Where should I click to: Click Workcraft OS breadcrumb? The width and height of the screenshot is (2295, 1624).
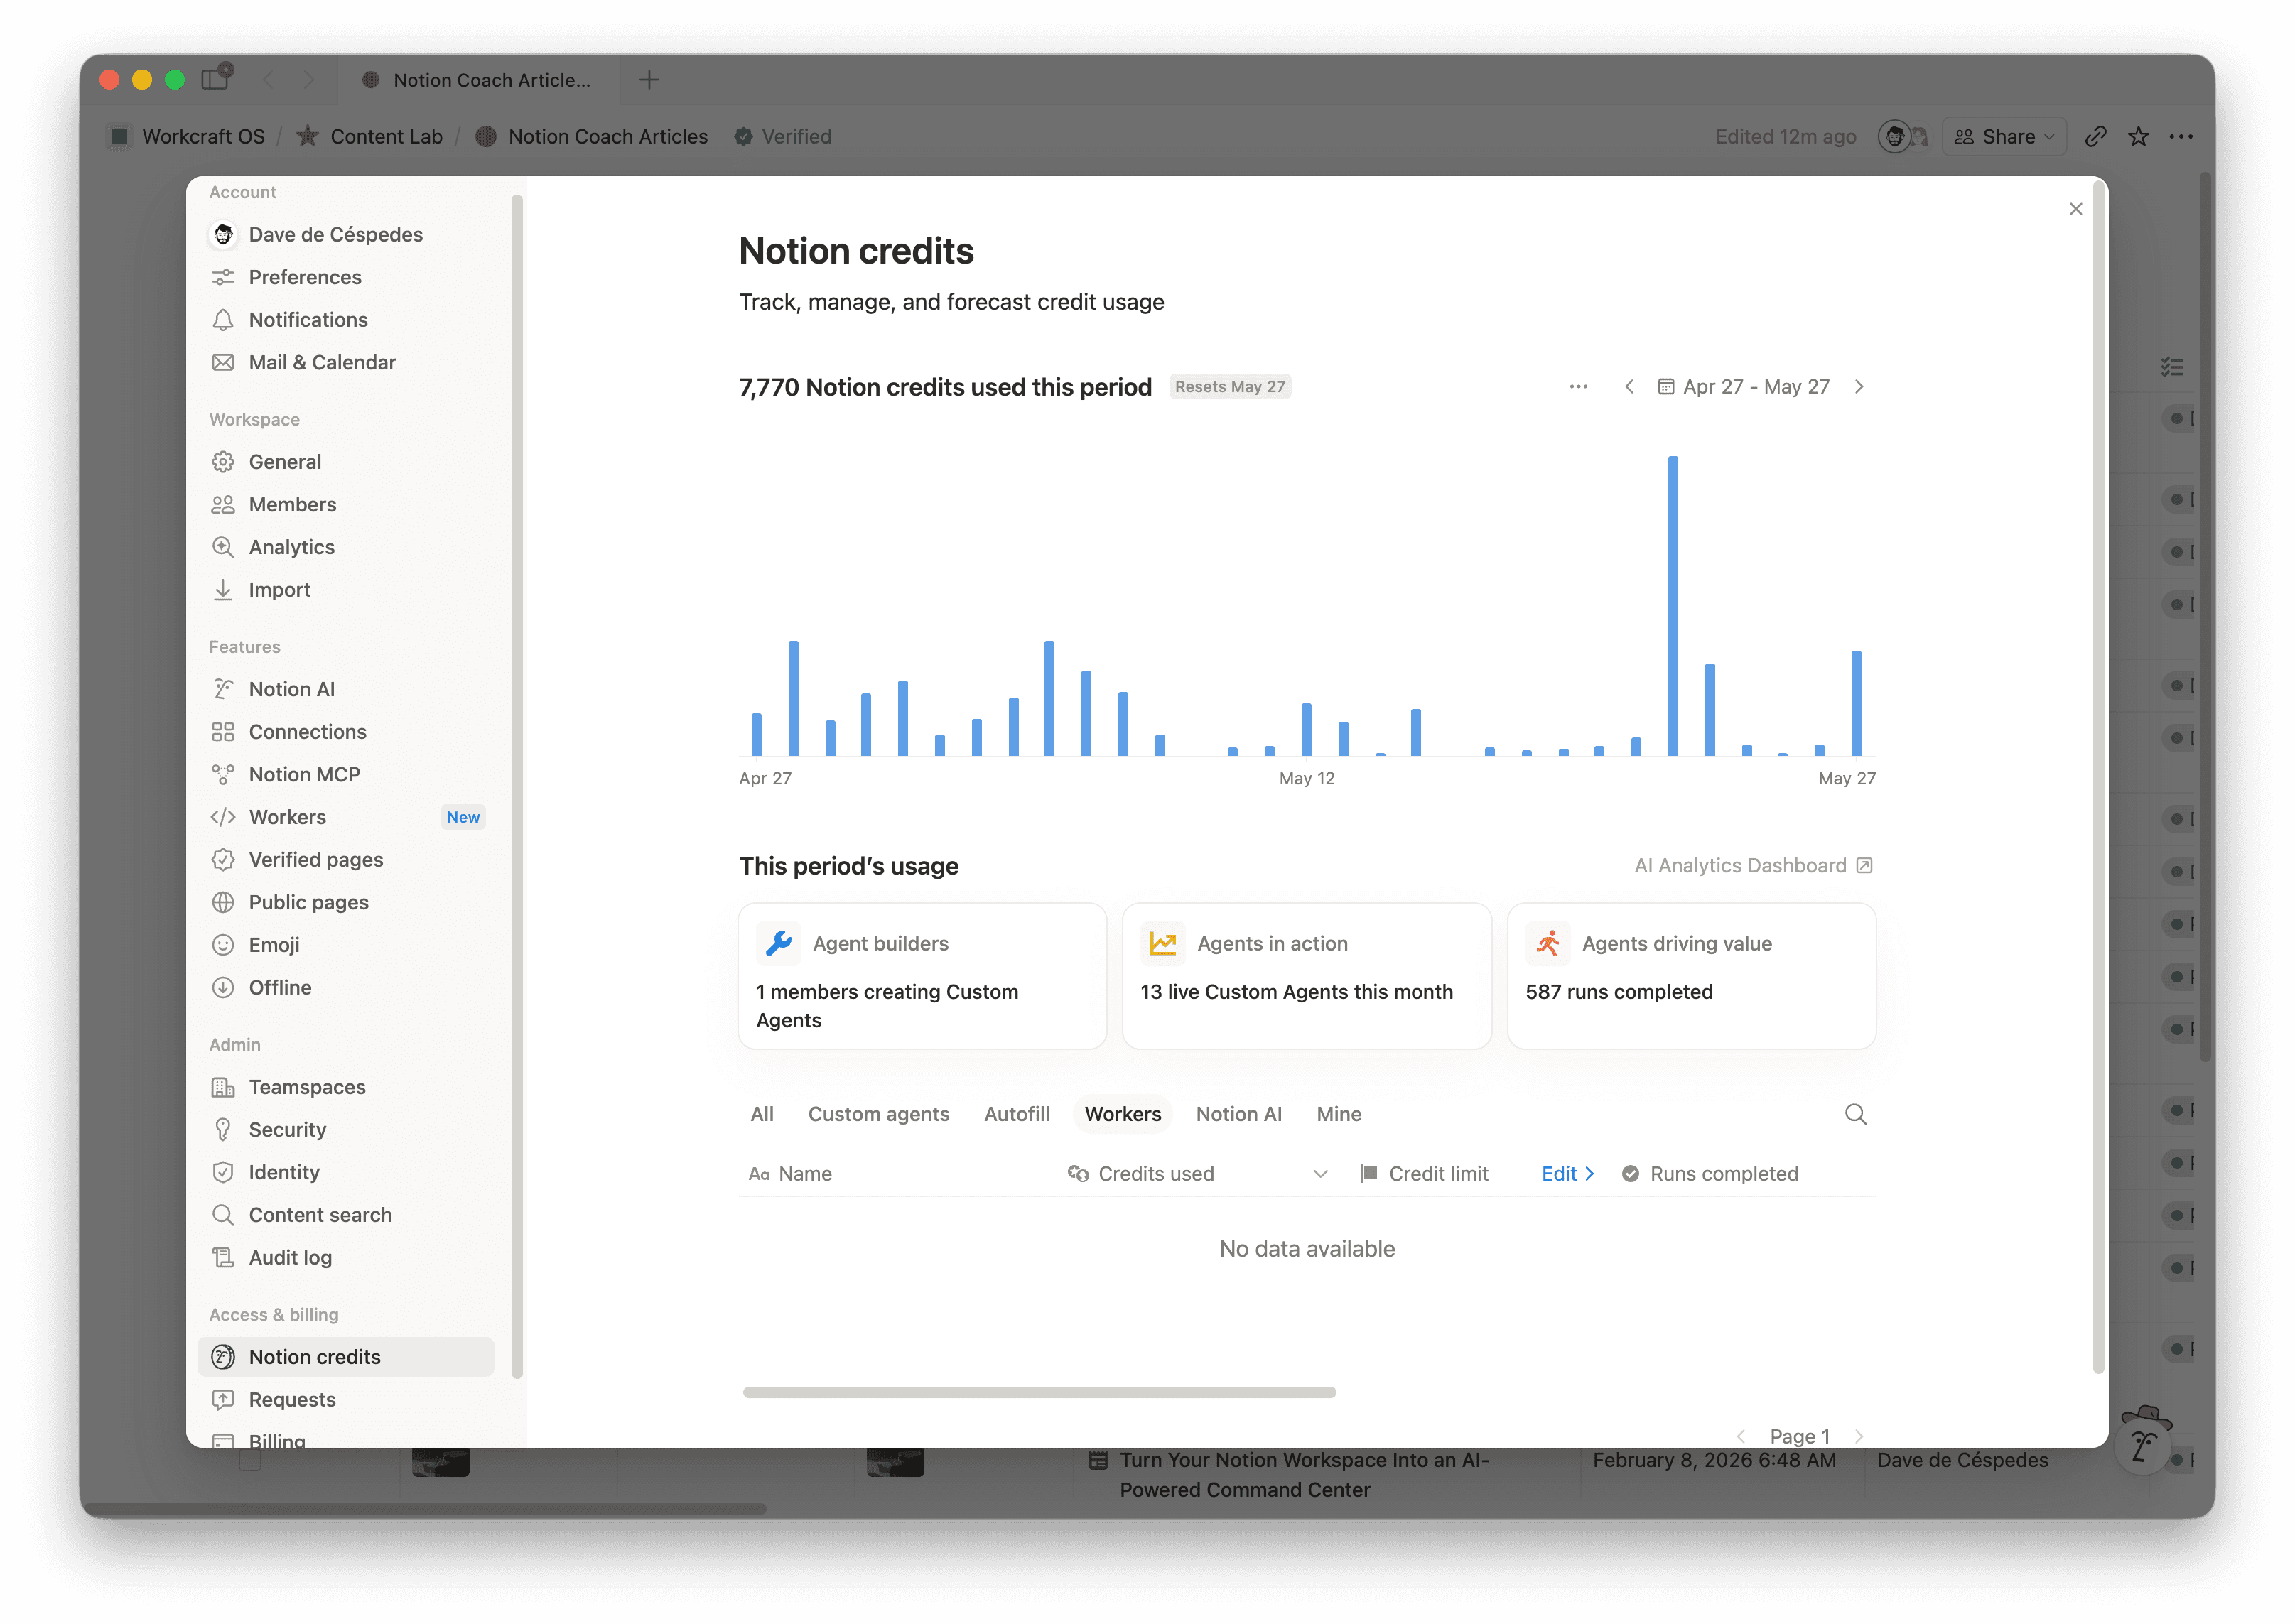[x=186, y=137]
